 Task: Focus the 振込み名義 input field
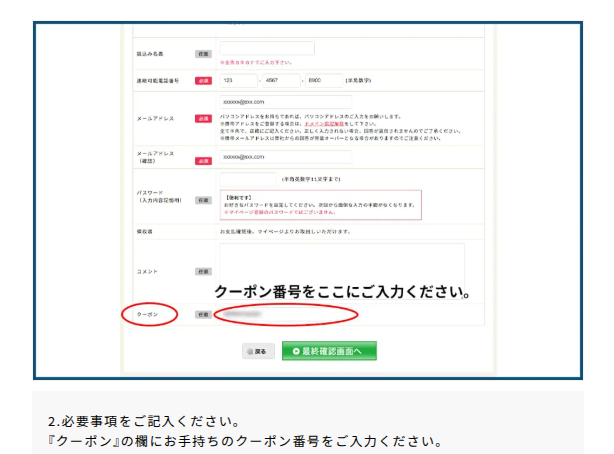click(x=266, y=49)
